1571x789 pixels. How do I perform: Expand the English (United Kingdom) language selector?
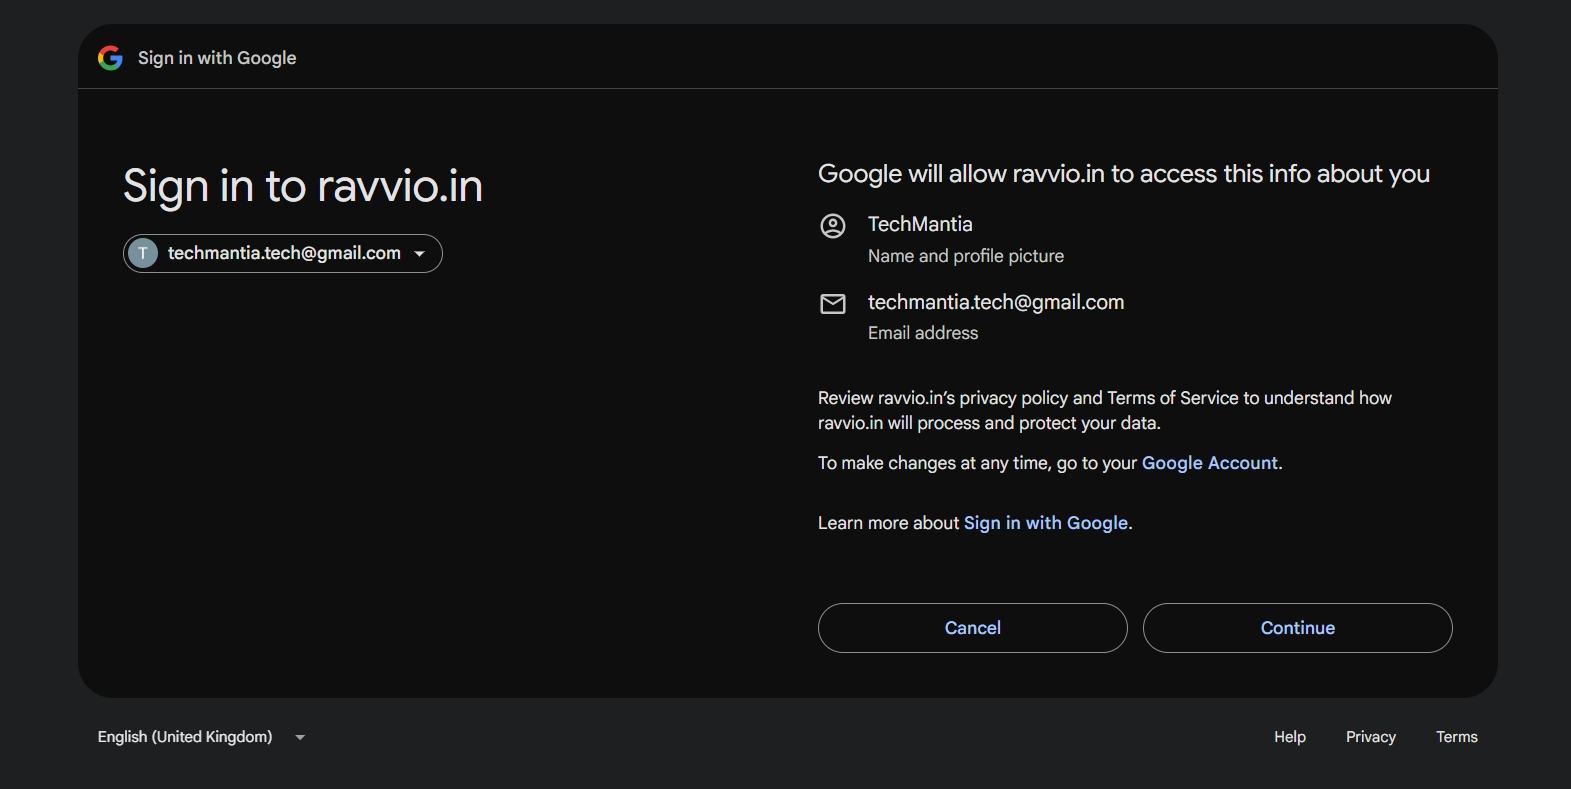coord(201,737)
